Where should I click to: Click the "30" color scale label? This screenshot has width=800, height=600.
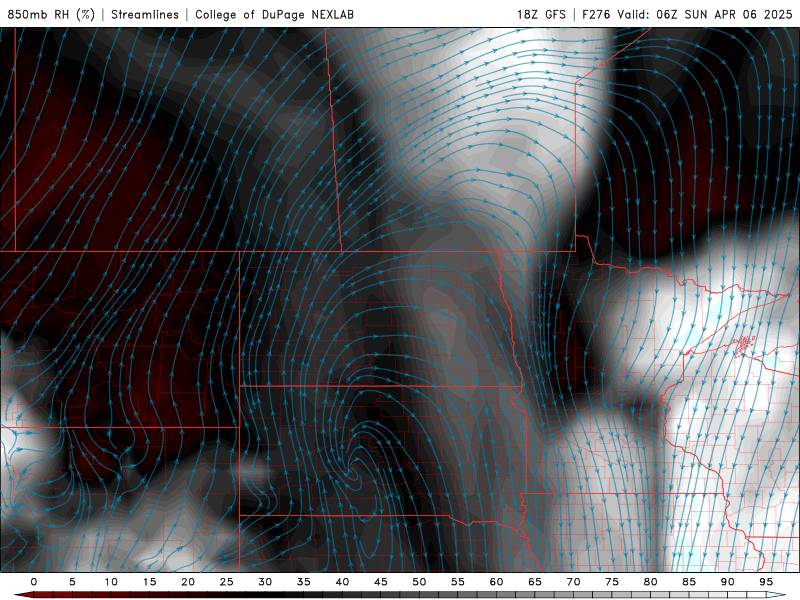[265, 582]
